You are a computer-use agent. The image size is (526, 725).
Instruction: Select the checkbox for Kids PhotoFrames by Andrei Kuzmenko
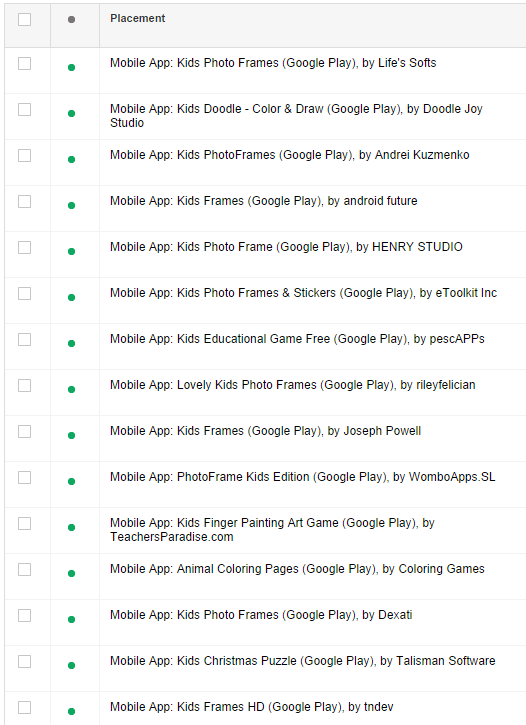point(24,155)
